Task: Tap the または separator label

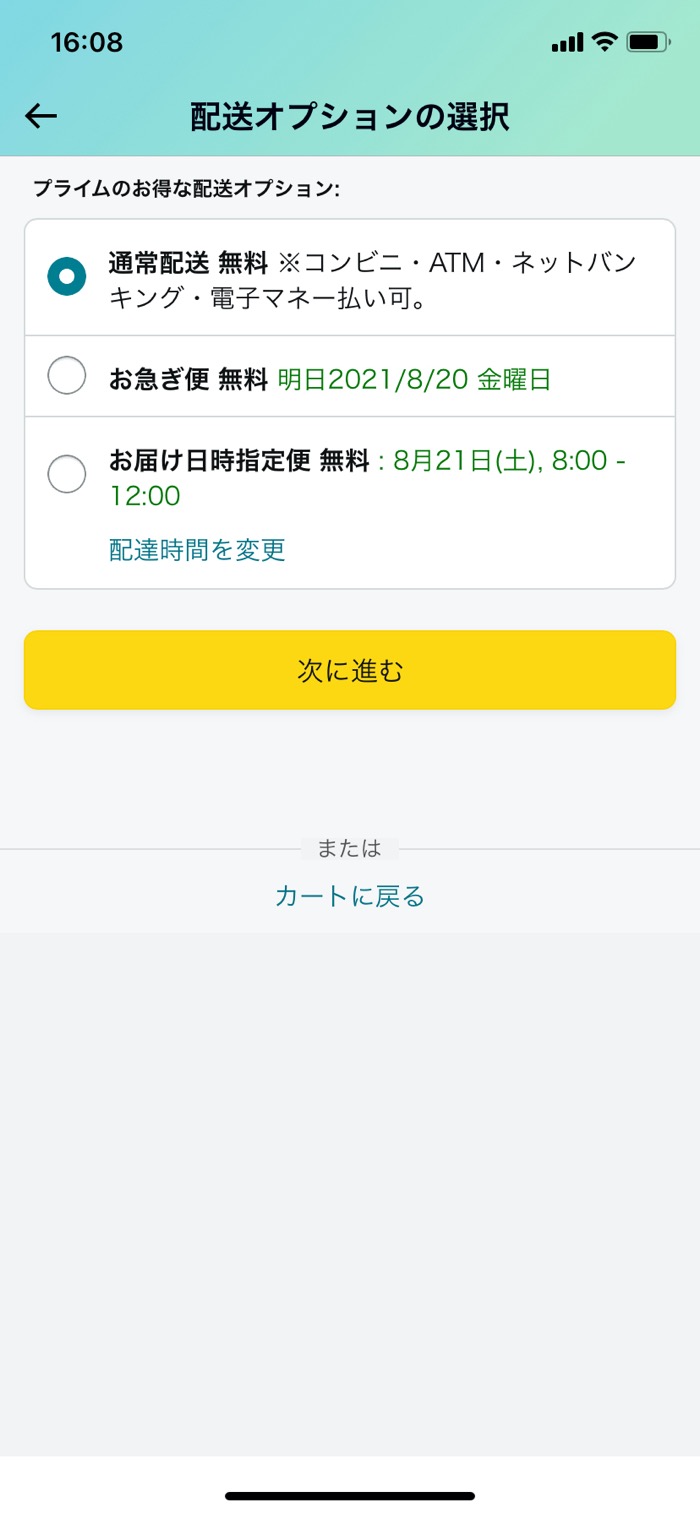Action: 349,847
